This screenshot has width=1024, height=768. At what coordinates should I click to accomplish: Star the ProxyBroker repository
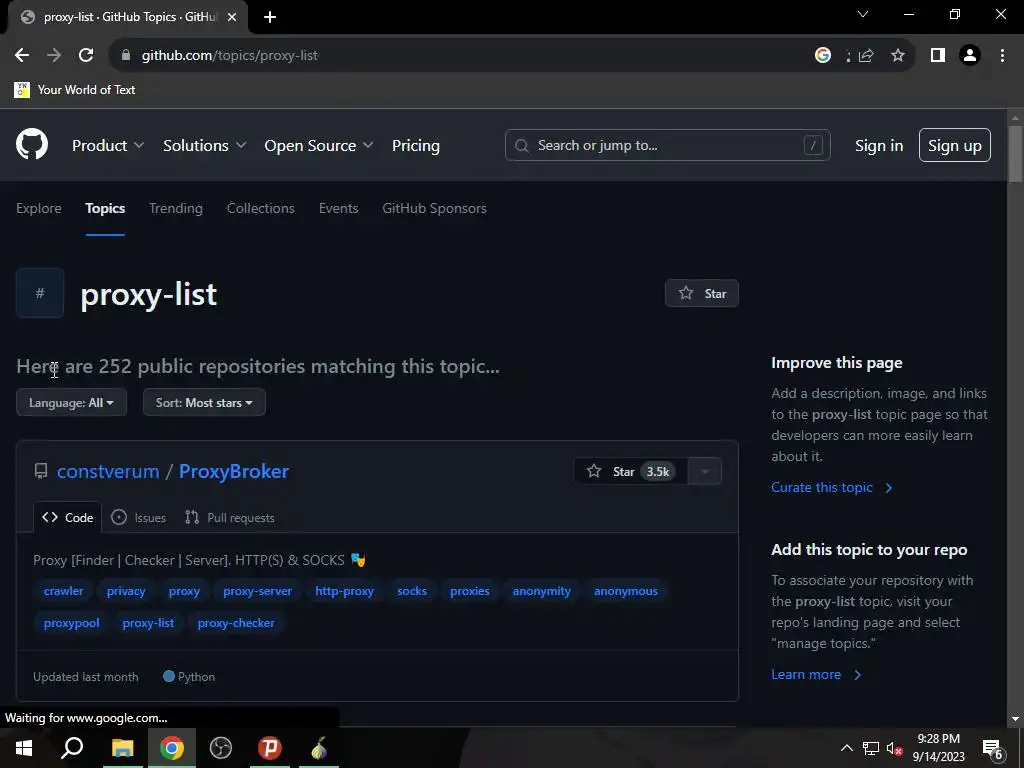tap(630, 472)
